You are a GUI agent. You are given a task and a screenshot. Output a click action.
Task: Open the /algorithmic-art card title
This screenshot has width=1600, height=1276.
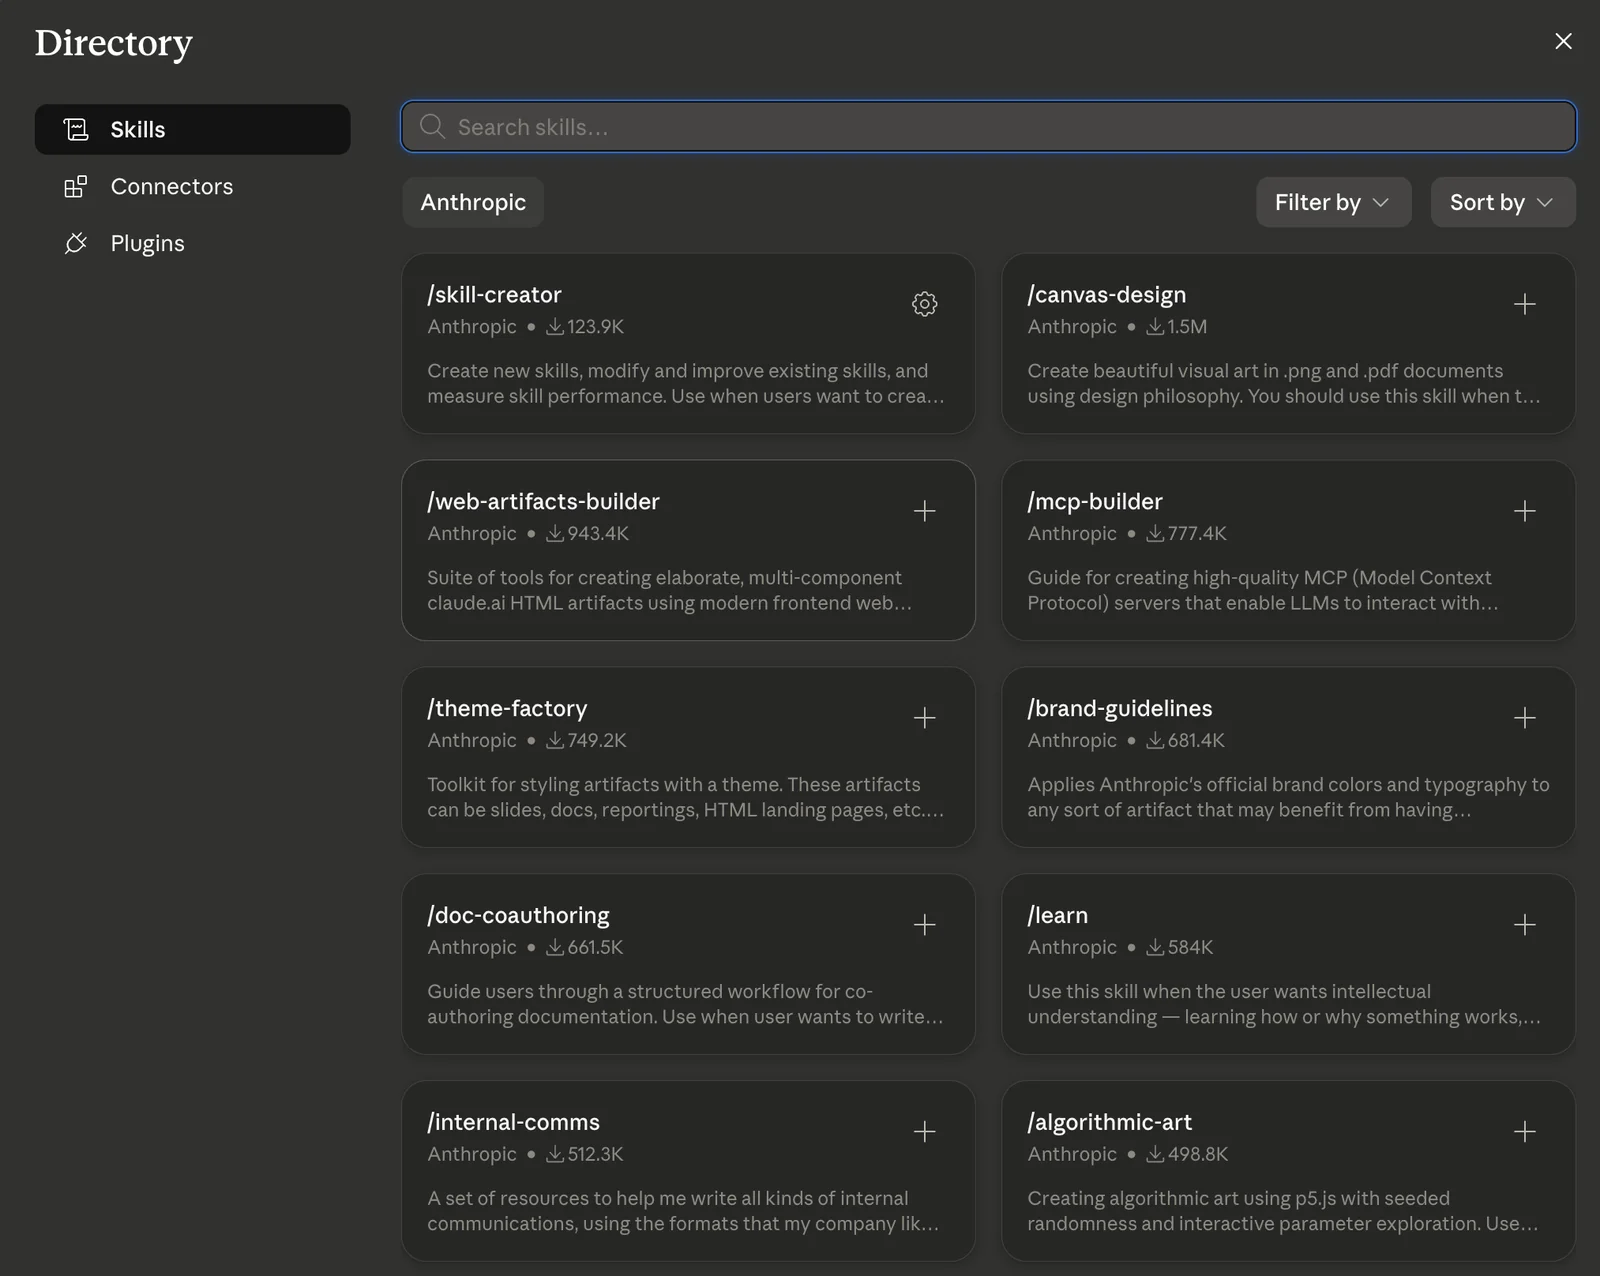1109,1123
